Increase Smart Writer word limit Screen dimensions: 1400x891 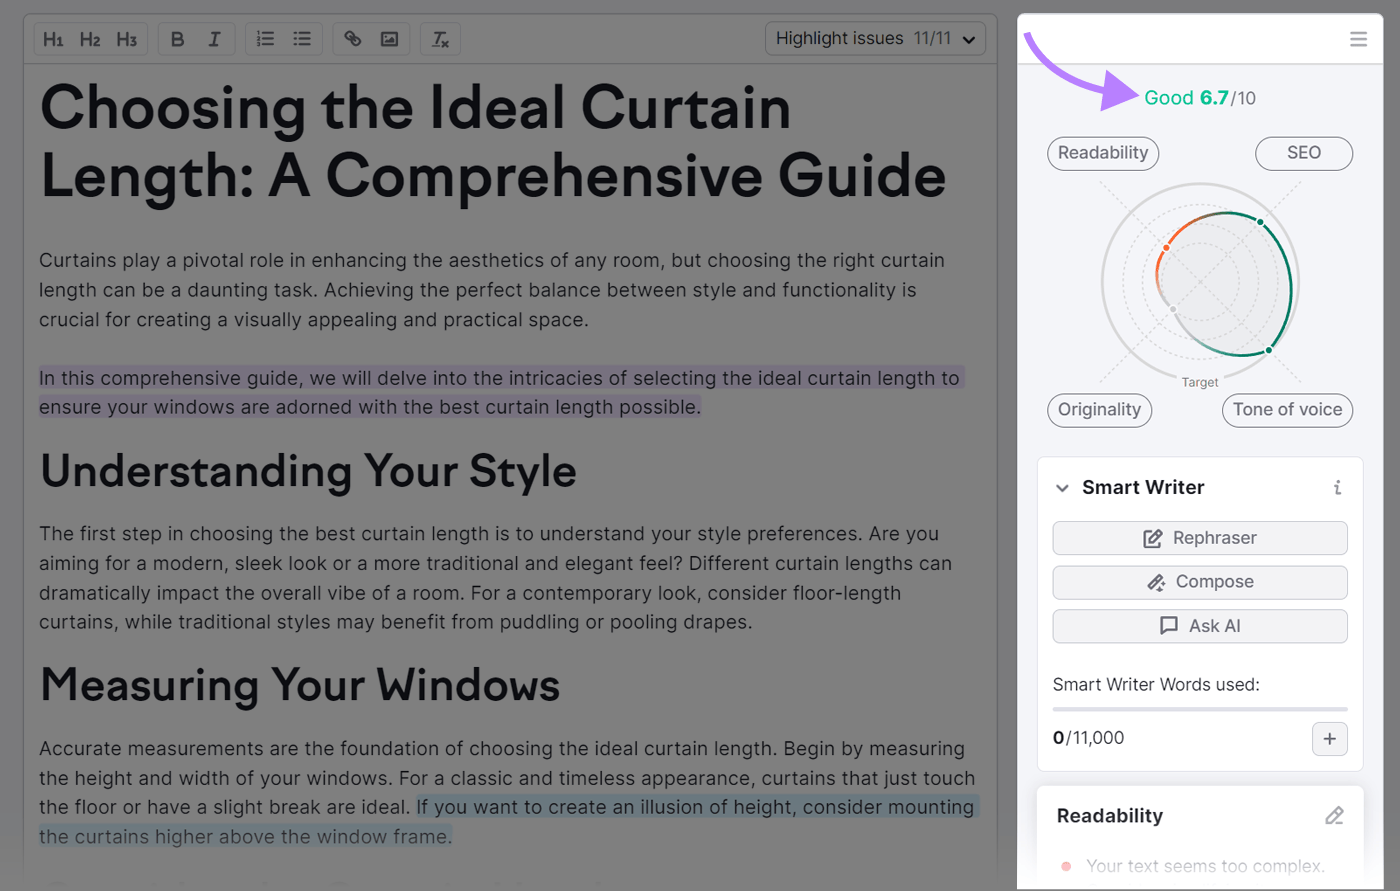pos(1330,739)
